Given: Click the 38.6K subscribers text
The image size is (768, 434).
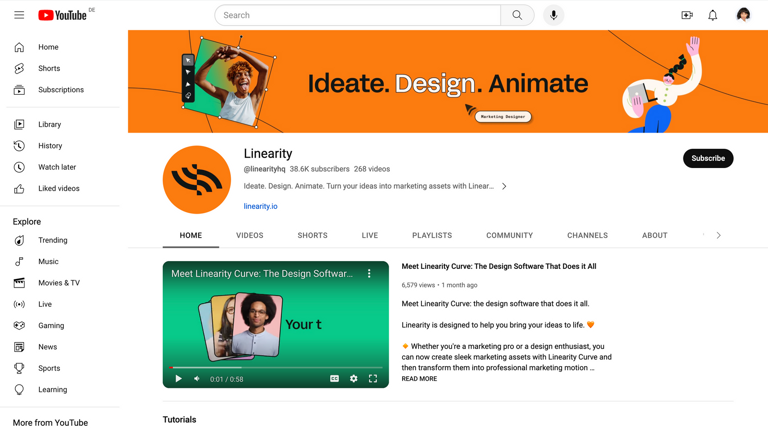Looking at the screenshot, I should [x=319, y=169].
